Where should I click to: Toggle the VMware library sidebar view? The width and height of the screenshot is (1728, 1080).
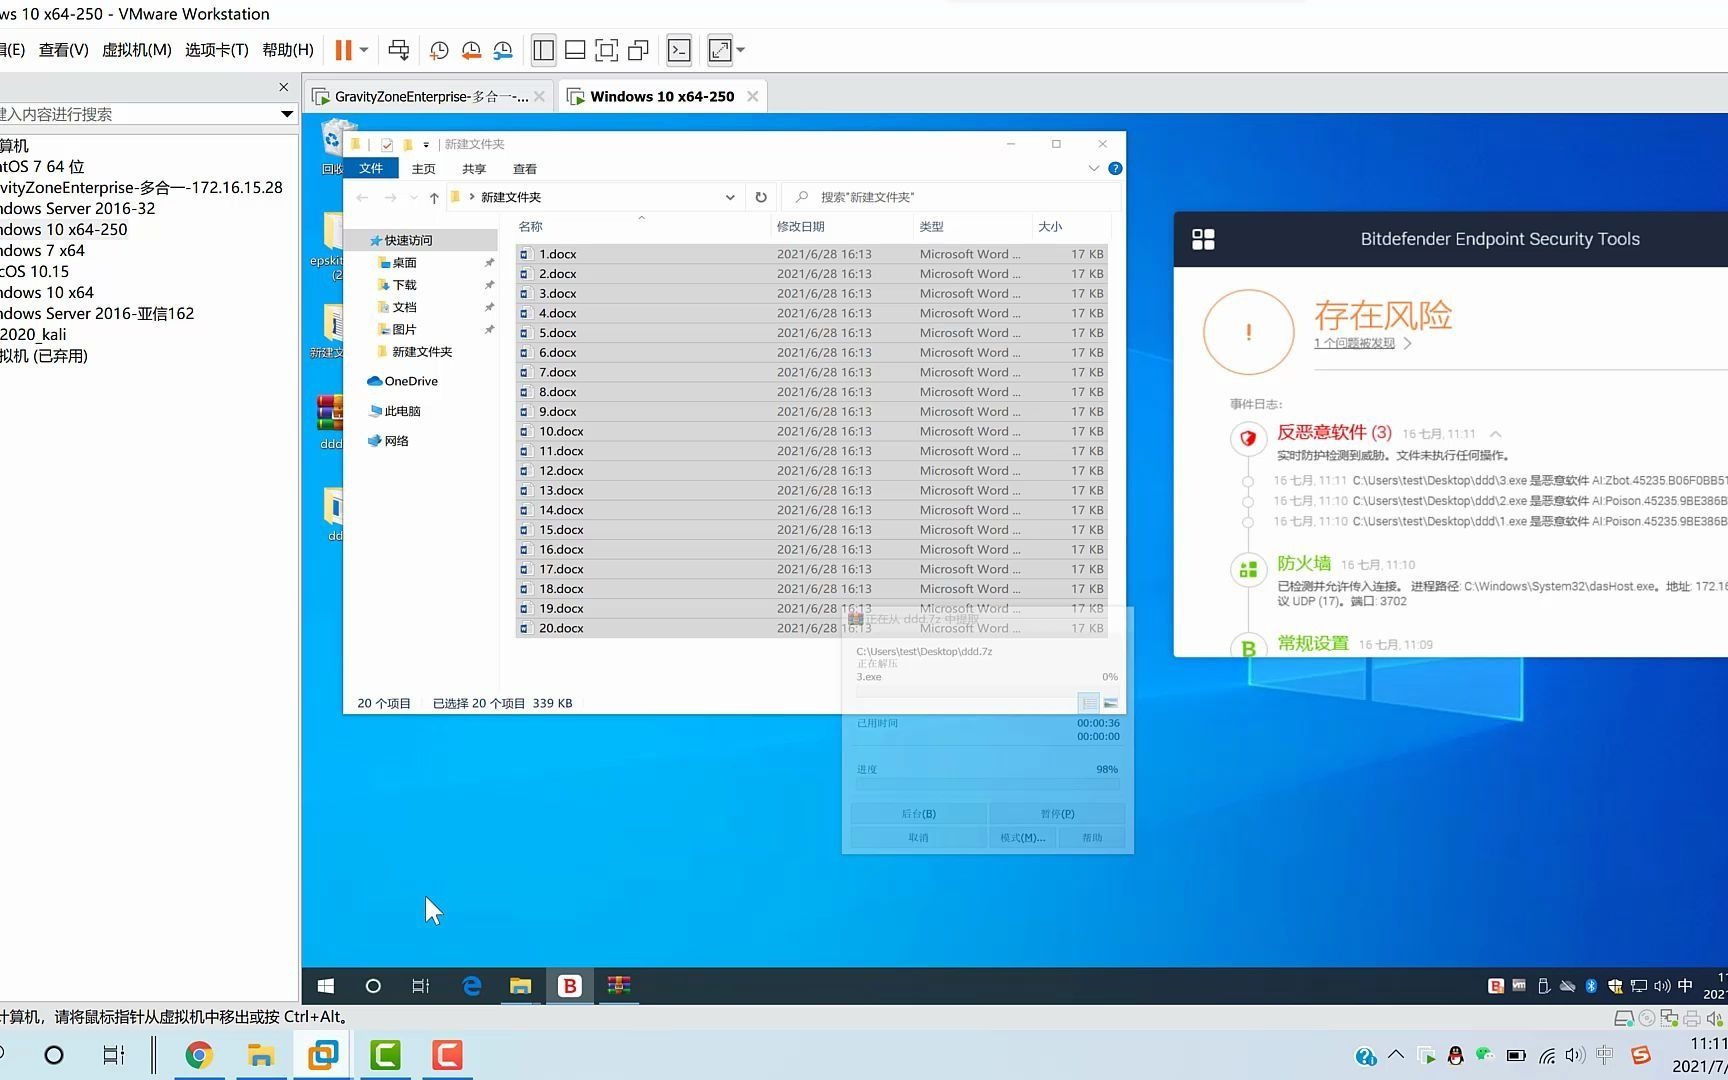pos(543,50)
